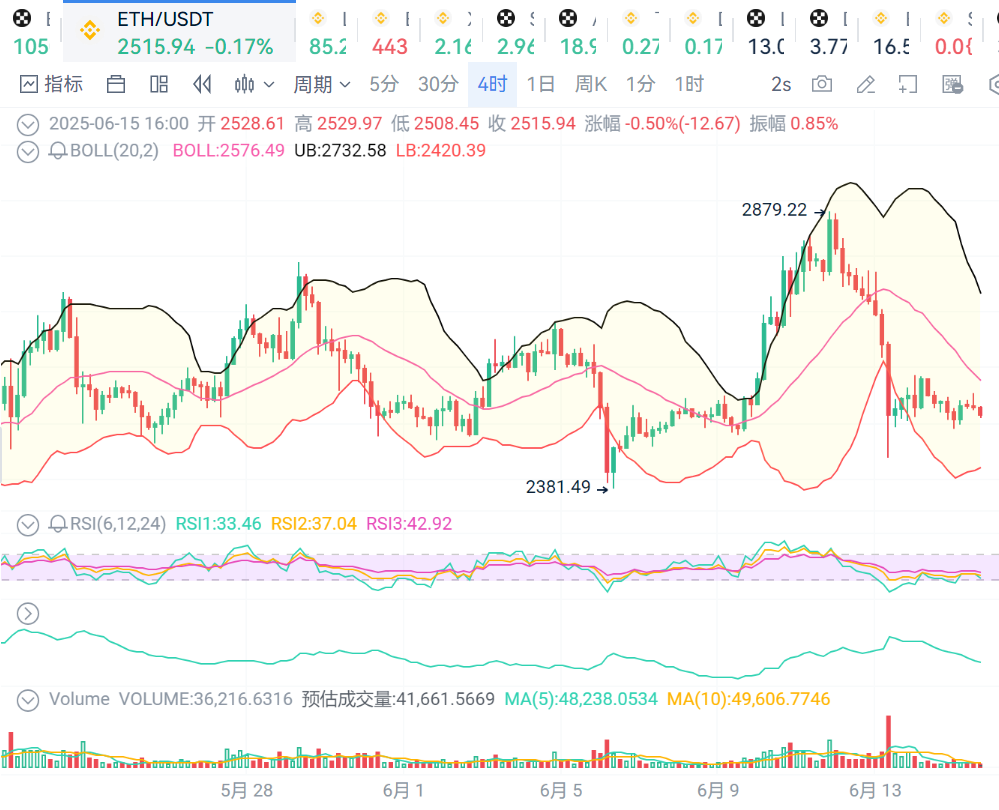Image resolution: width=999 pixels, height=810 pixels.
Task: Expand the collapsed indicator below RSI
Action: point(27,614)
